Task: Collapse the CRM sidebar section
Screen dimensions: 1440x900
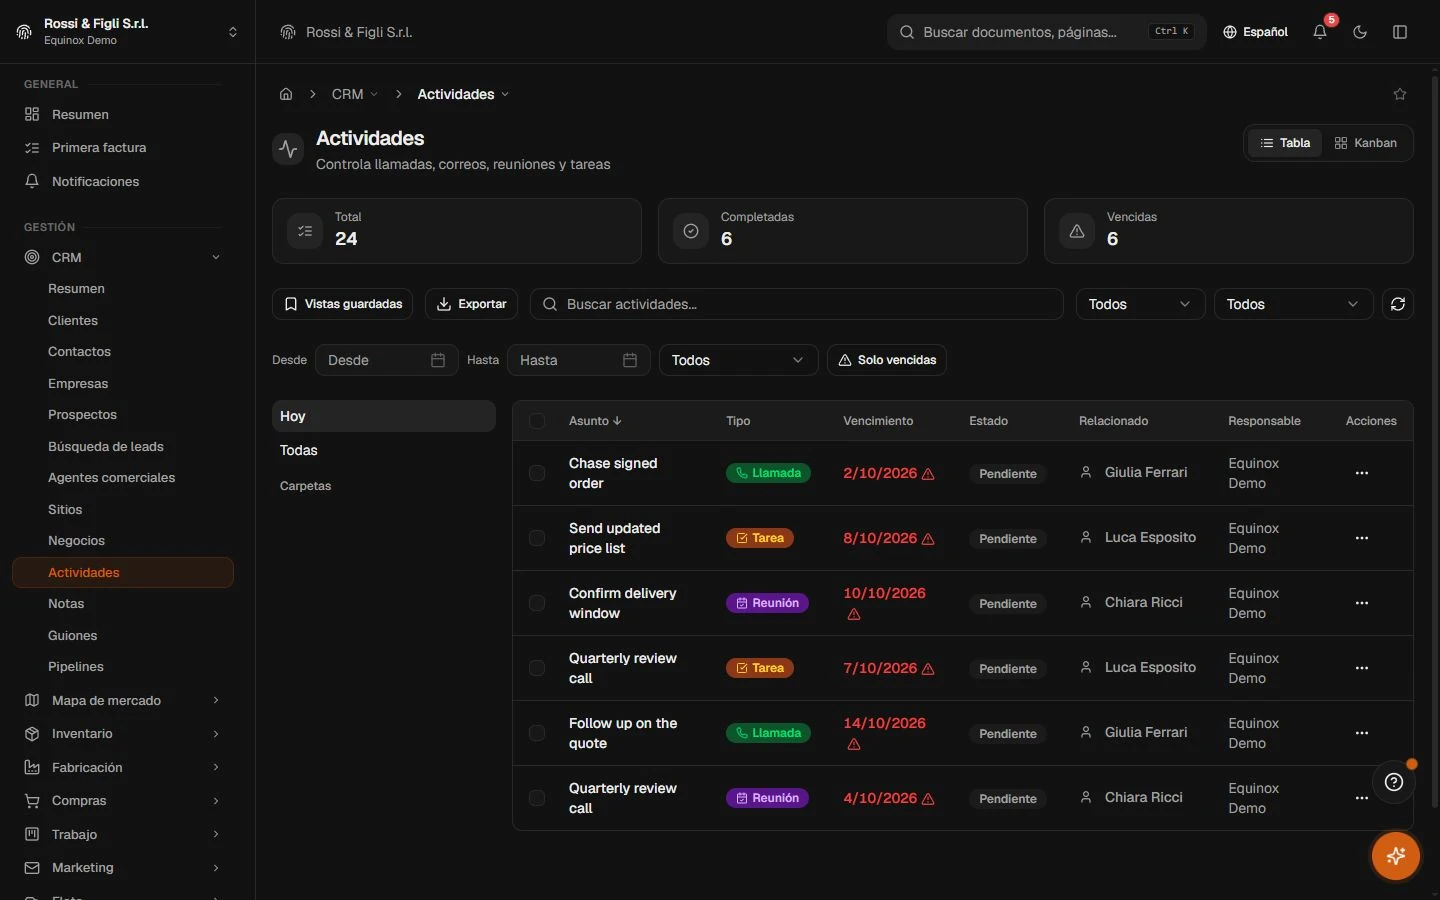Action: [x=216, y=258]
